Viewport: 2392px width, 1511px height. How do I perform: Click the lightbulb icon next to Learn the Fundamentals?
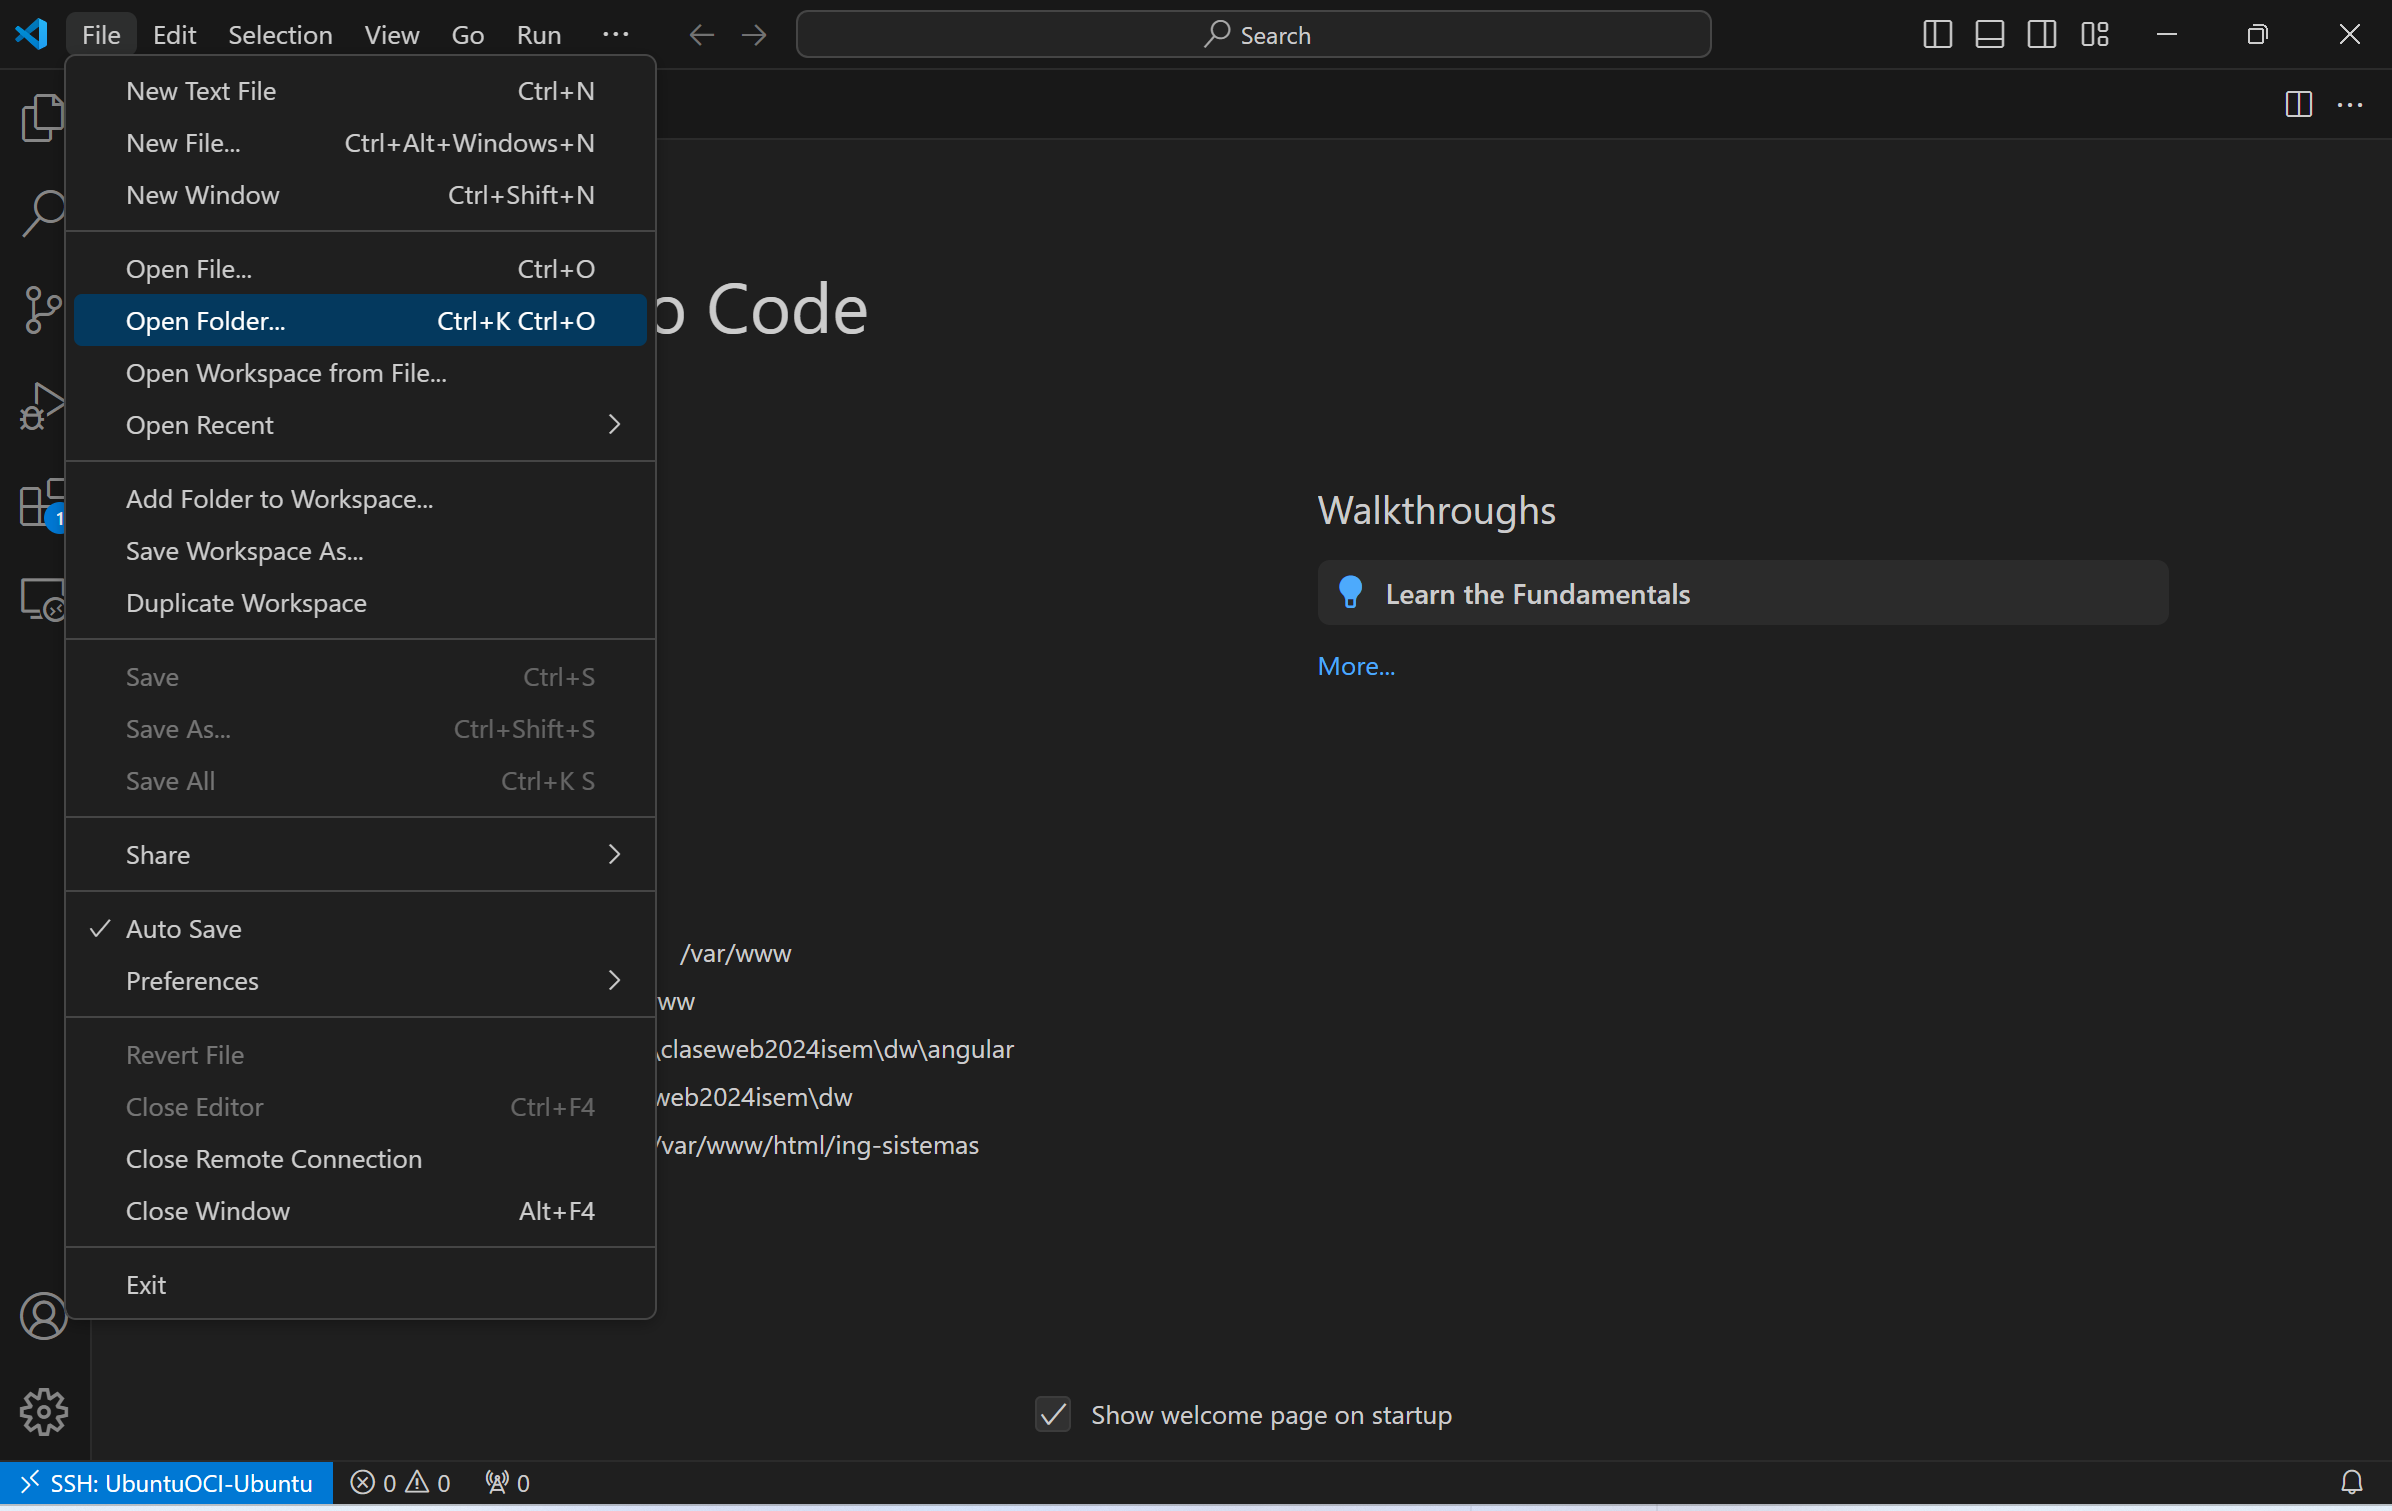pos(1350,593)
